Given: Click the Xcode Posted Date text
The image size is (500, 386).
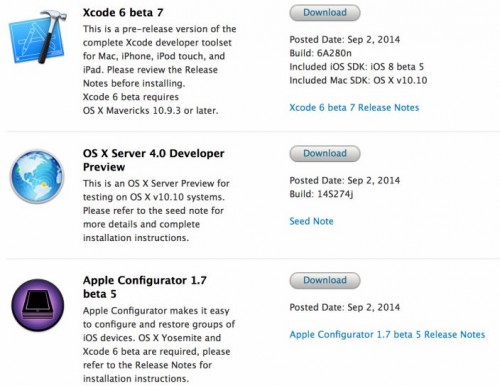Looking at the screenshot, I should 344,40.
